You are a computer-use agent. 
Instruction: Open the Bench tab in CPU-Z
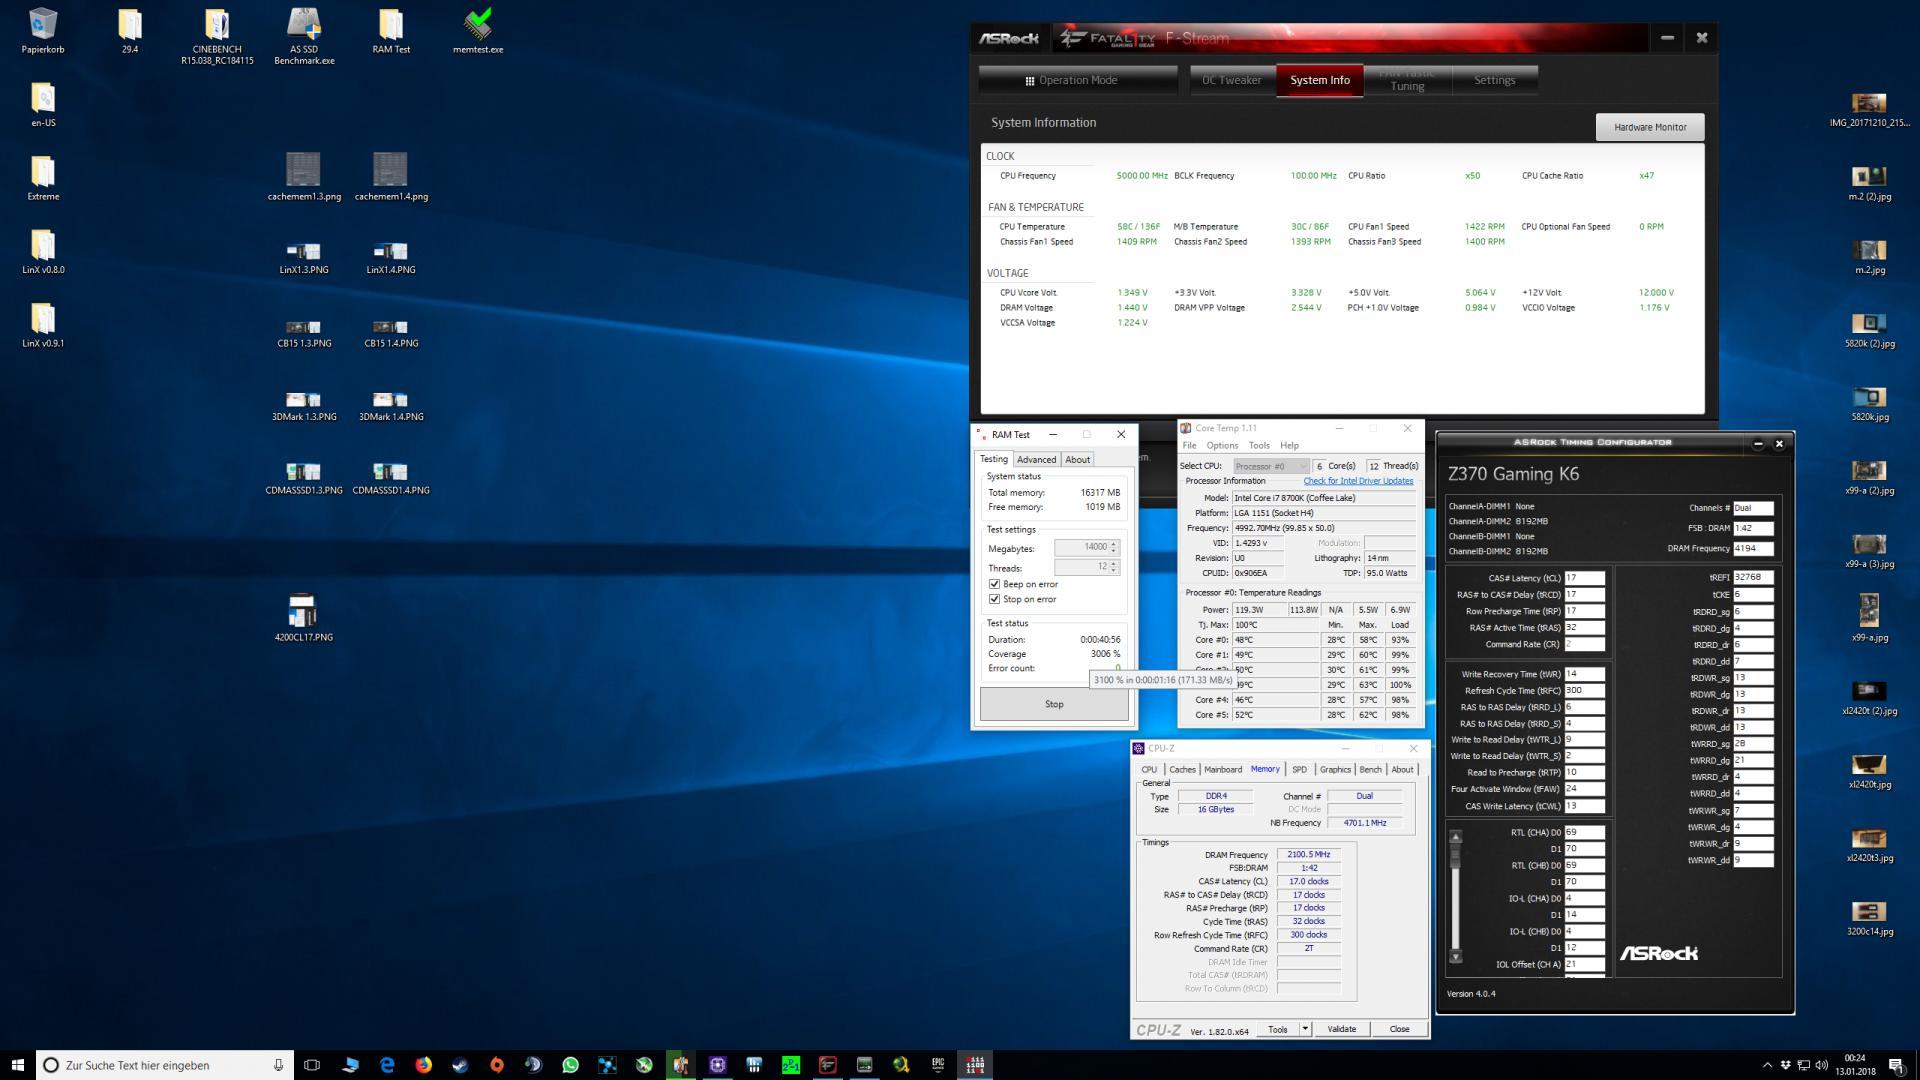[1370, 769]
